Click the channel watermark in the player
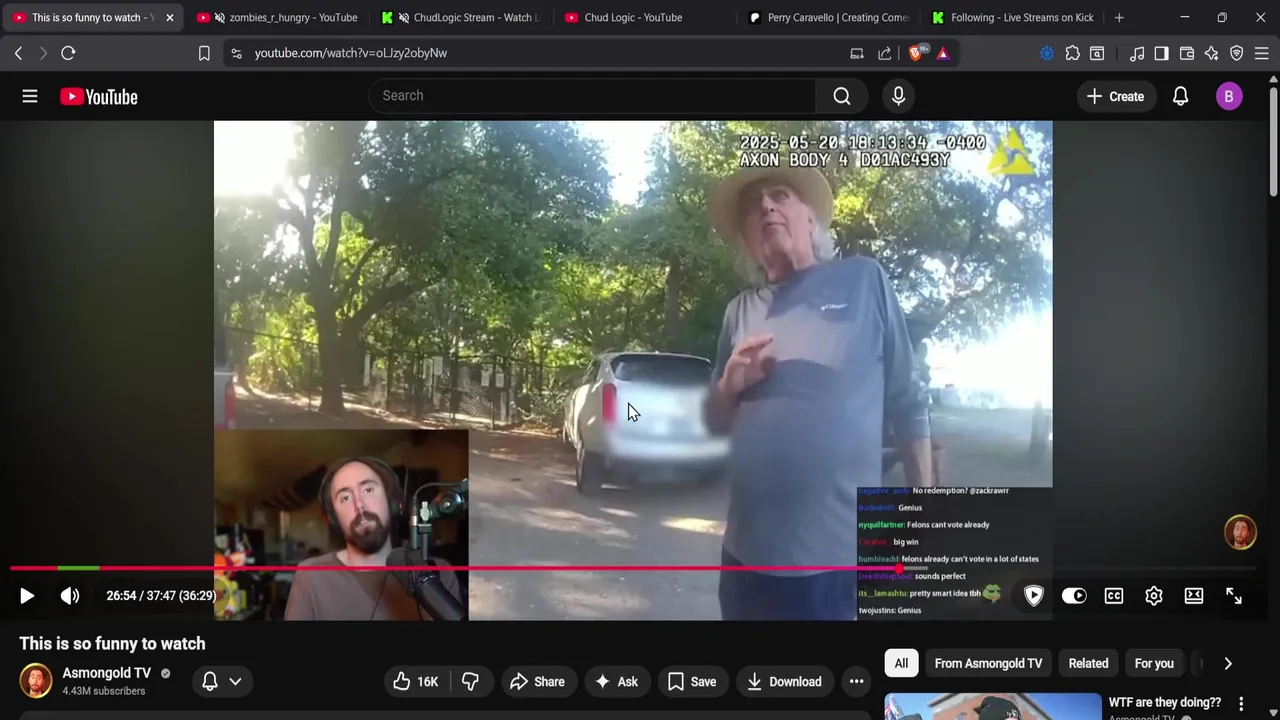The image size is (1280, 720). click(x=1240, y=532)
